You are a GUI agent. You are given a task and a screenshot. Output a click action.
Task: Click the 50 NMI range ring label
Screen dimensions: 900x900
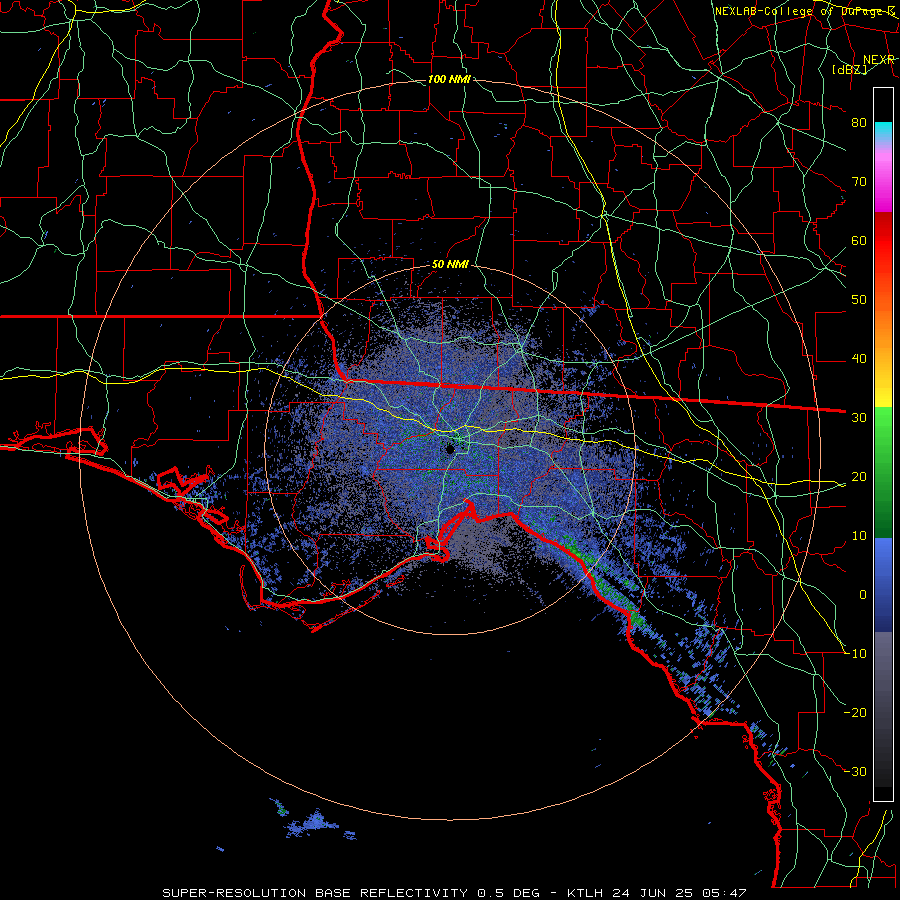click(450, 265)
